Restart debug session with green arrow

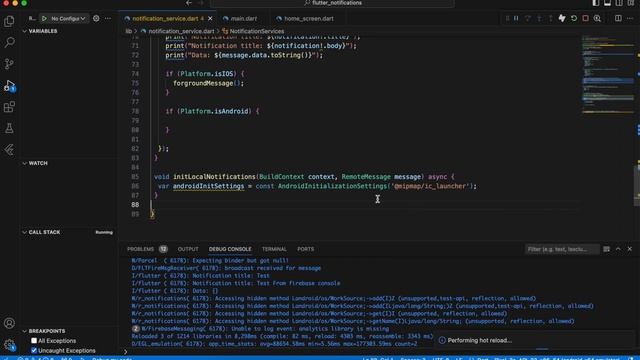click(x=574, y=18)
